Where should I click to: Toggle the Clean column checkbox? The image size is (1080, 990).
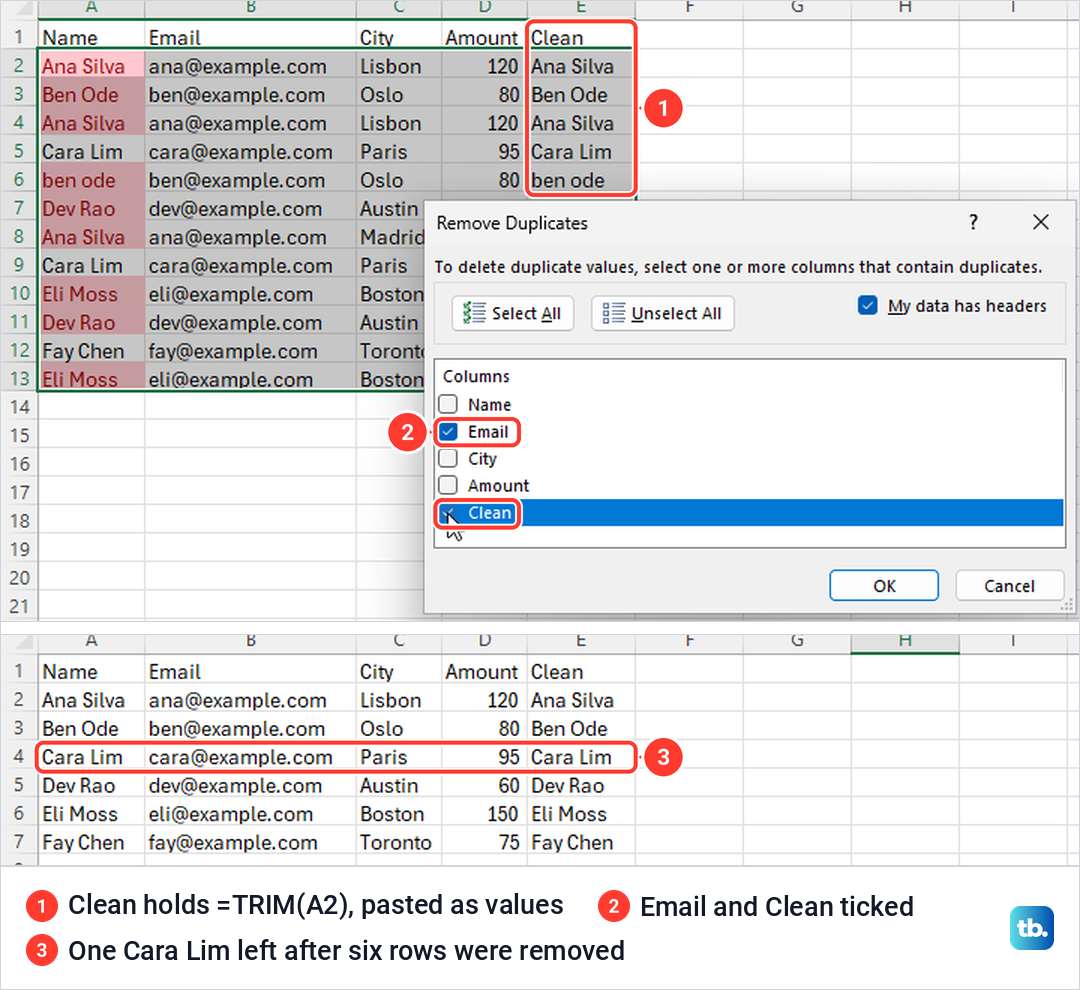pyautogui.click(x=448, y=513)
